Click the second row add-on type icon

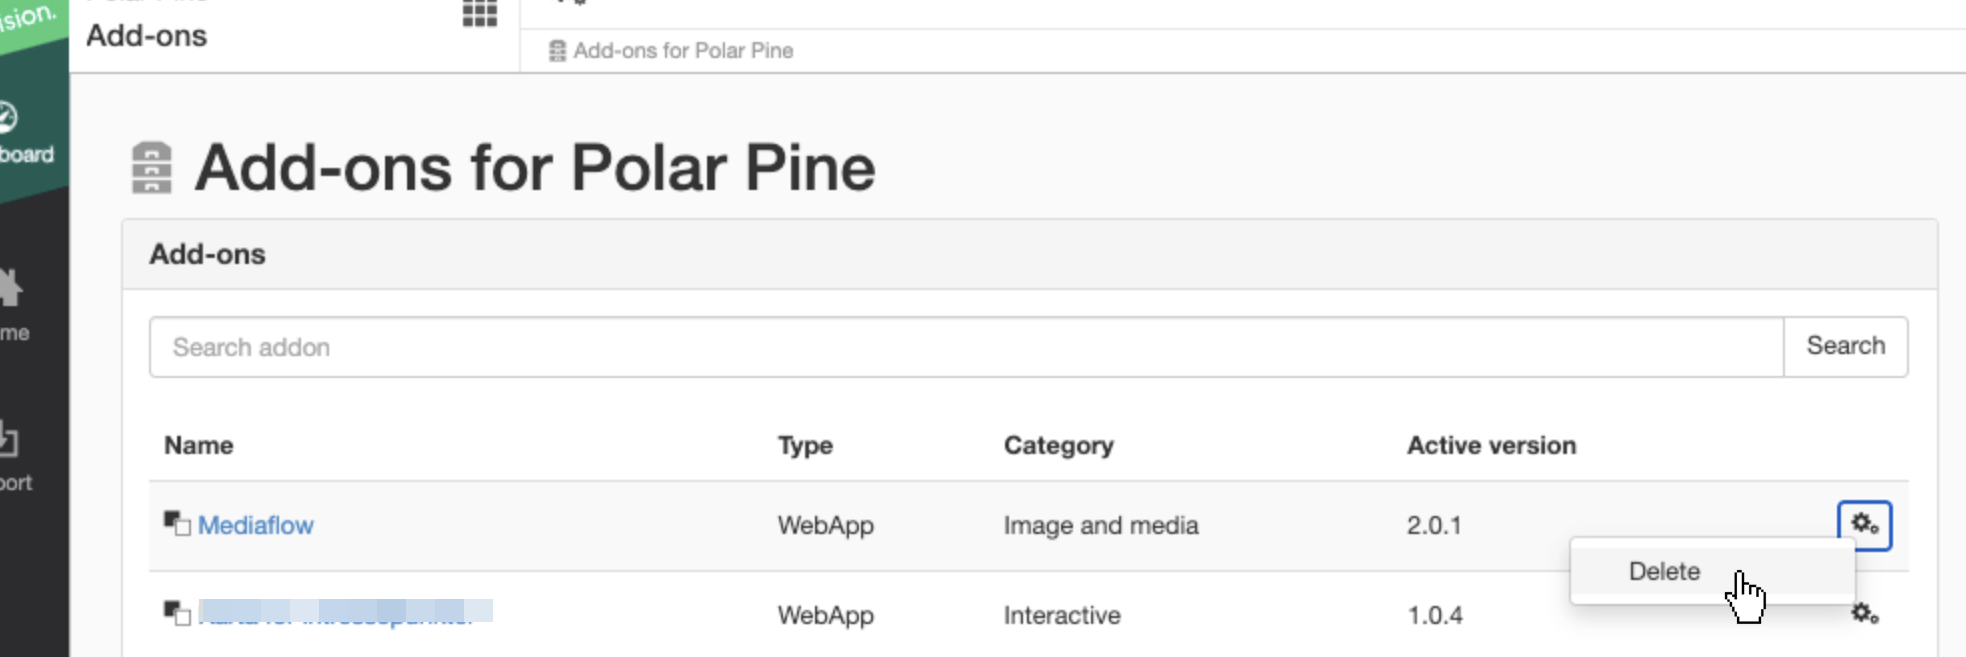(x=177, y=612)
